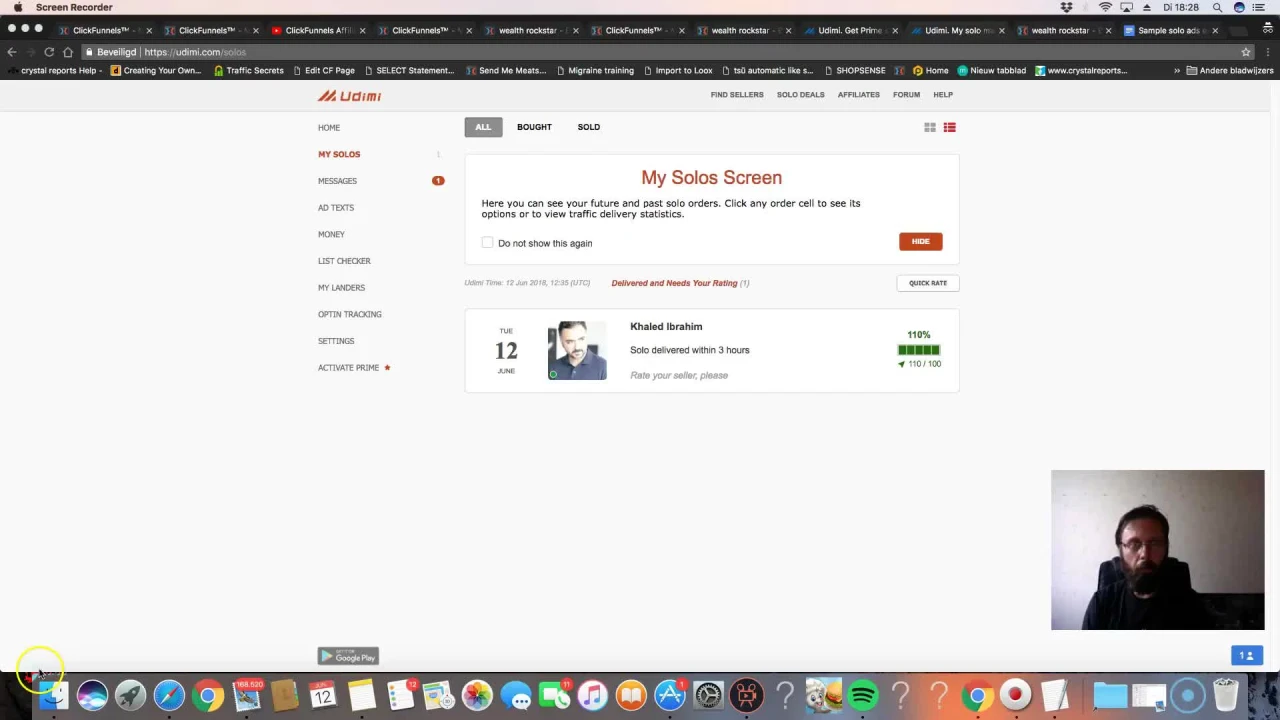This screenshot has height=720, width=1280.
Task: Open LIST CHECKER in the sidebar
Action: coord(344,261)
